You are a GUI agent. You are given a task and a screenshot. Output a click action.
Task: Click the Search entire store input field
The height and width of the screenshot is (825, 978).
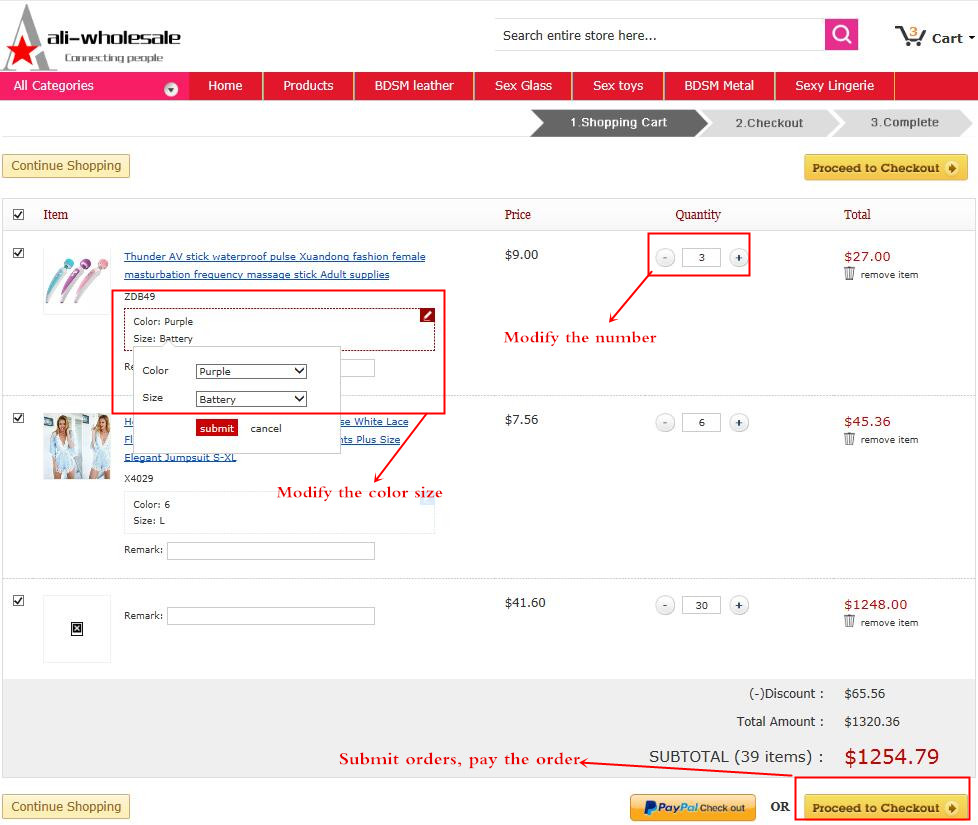[x=658, y=35]
